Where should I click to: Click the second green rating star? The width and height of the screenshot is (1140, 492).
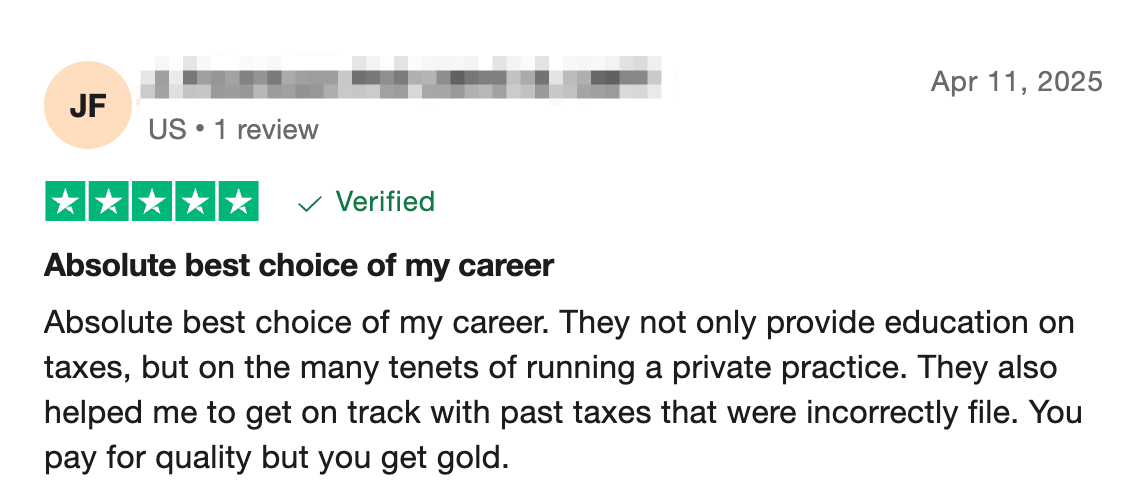pyautogui.click(x=109, y=201)
